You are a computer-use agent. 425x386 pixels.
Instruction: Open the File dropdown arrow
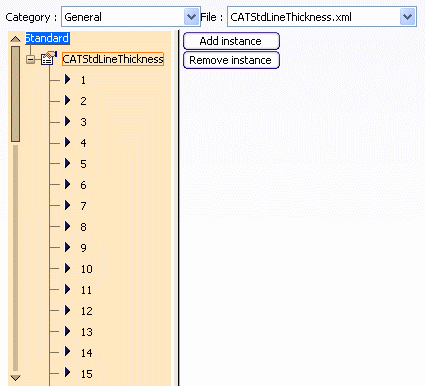(407, 17)
